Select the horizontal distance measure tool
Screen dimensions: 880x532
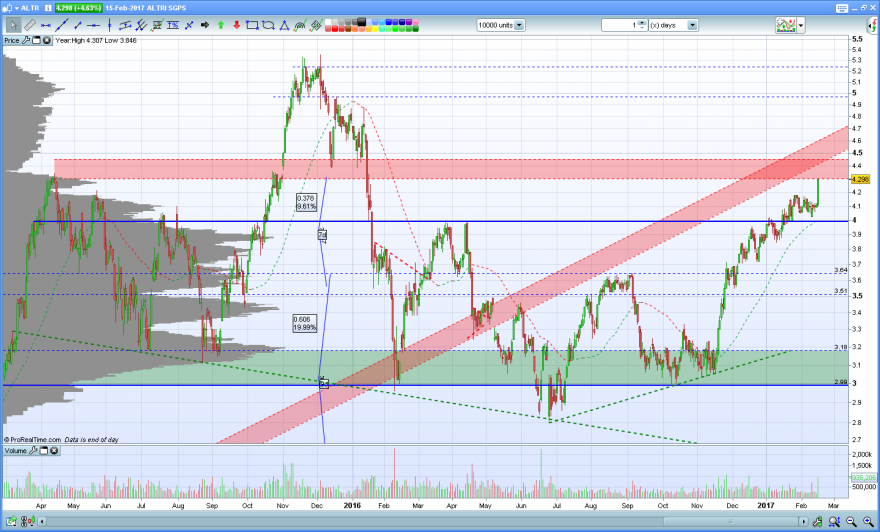[x=46, y=25]
